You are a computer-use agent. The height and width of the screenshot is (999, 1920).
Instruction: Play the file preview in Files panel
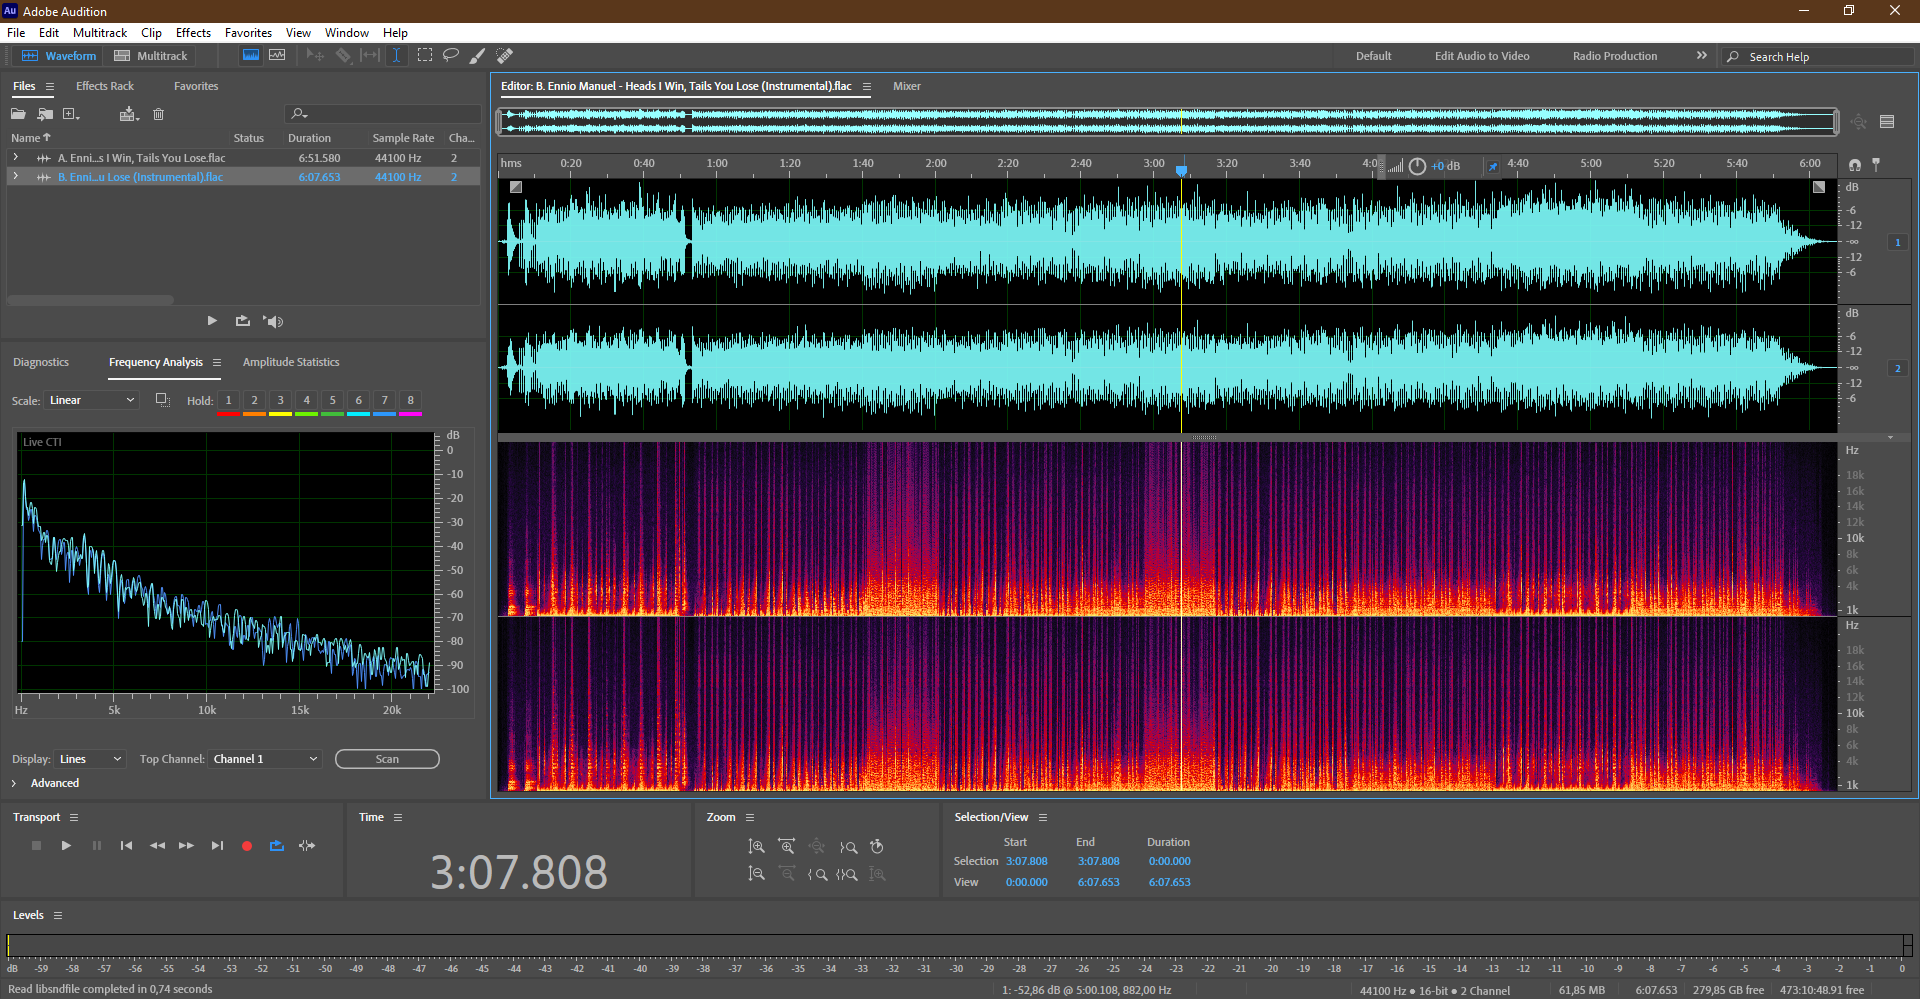pos(212,321)
